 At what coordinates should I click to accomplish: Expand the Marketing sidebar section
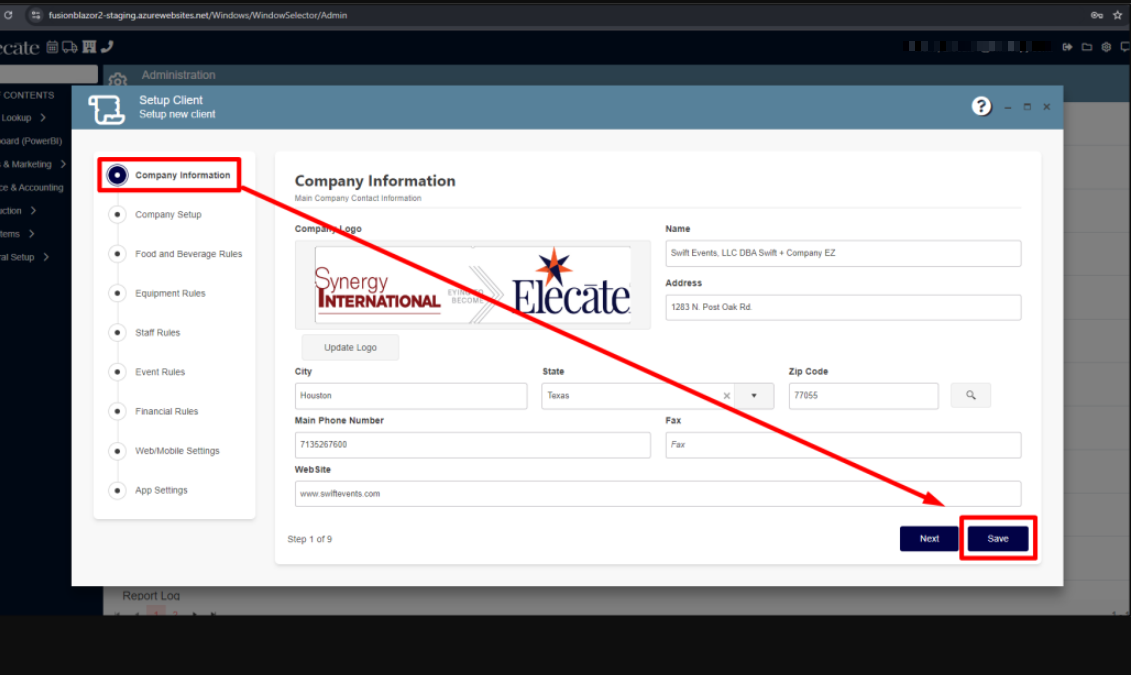point(63,164)
